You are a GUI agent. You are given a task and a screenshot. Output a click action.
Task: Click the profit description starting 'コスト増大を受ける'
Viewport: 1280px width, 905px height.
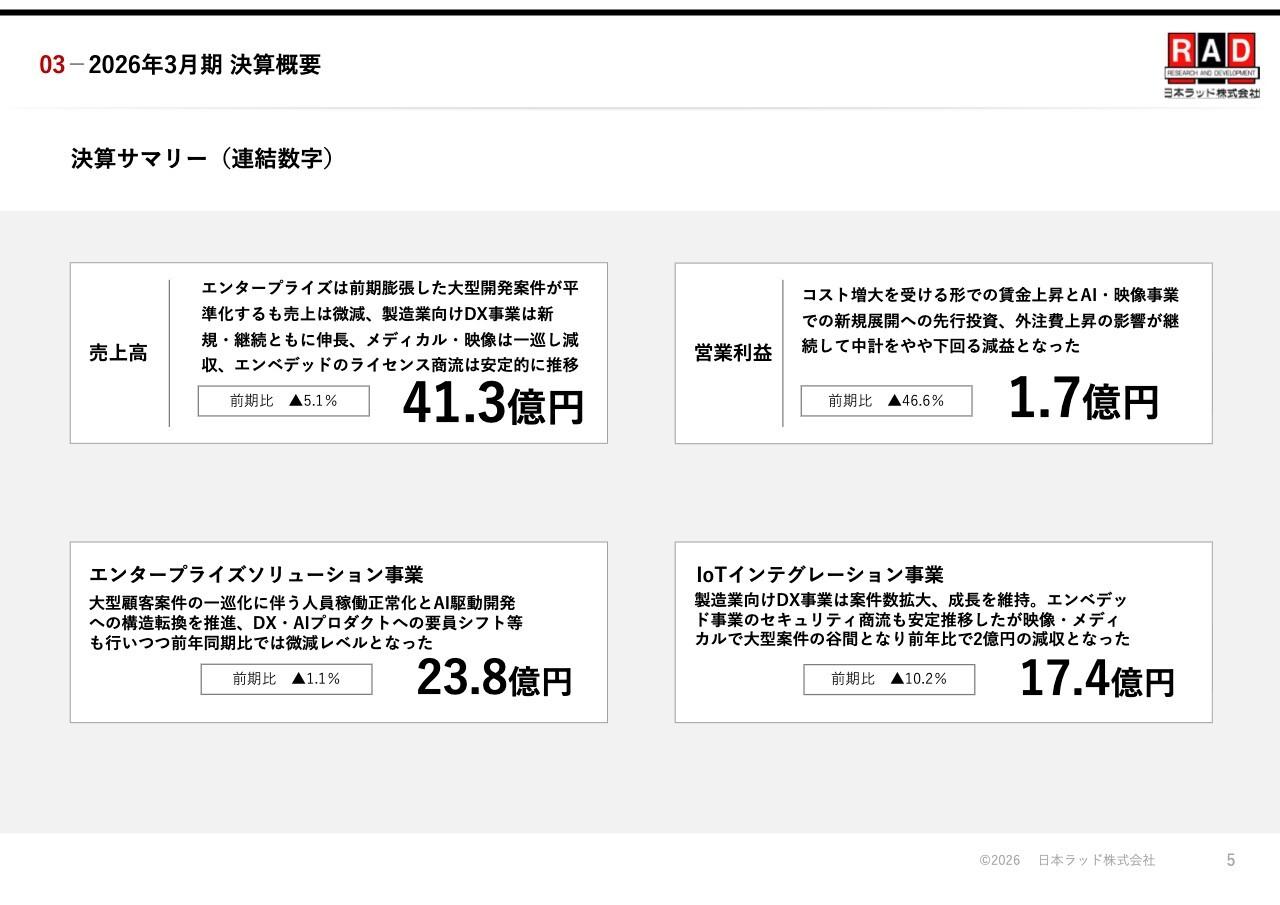click(991, 321)
